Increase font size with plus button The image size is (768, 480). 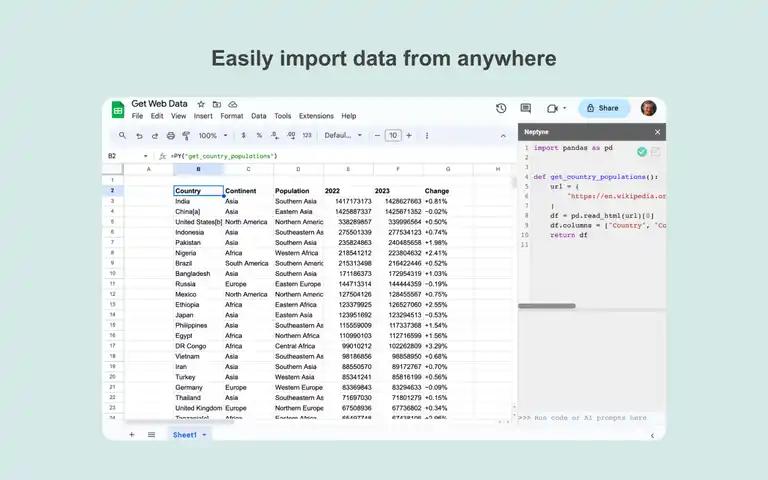tap(409, 136)
